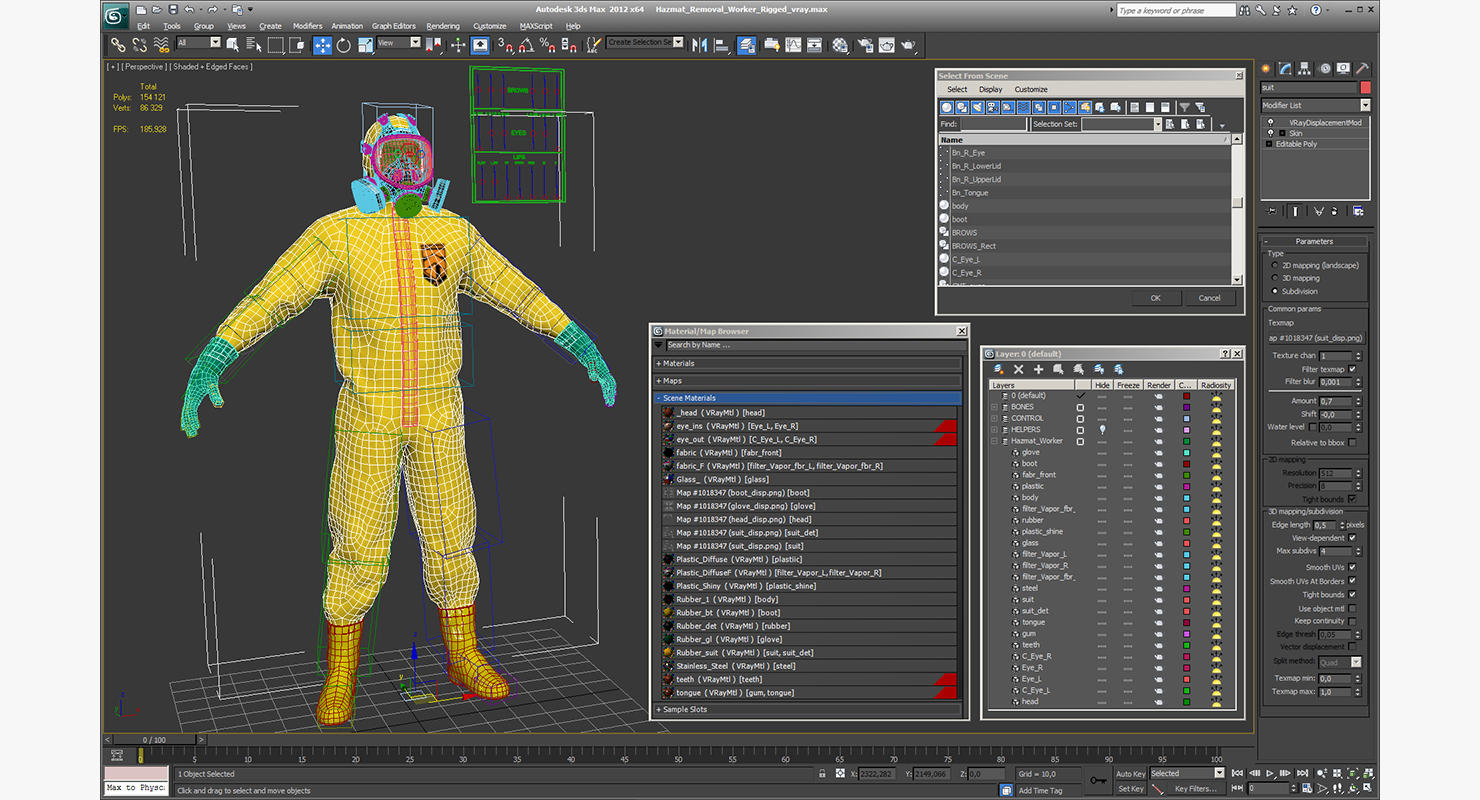Click the Play Animation button

coord(1270,773)
